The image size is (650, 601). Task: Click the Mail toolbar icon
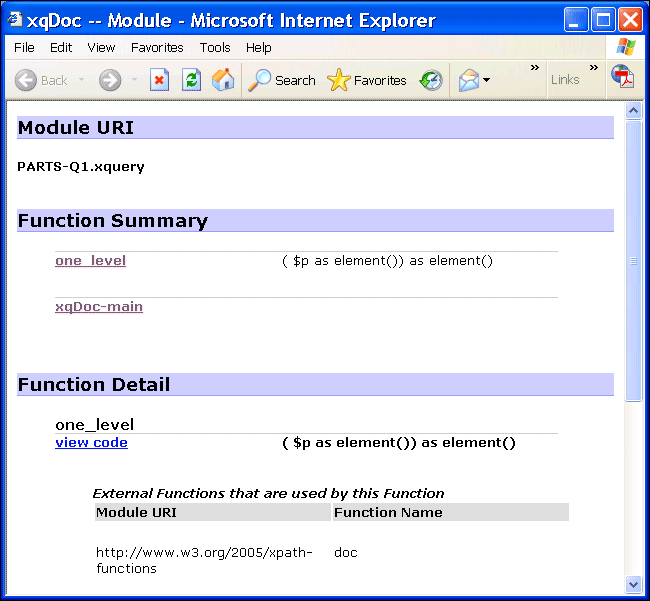468,80
